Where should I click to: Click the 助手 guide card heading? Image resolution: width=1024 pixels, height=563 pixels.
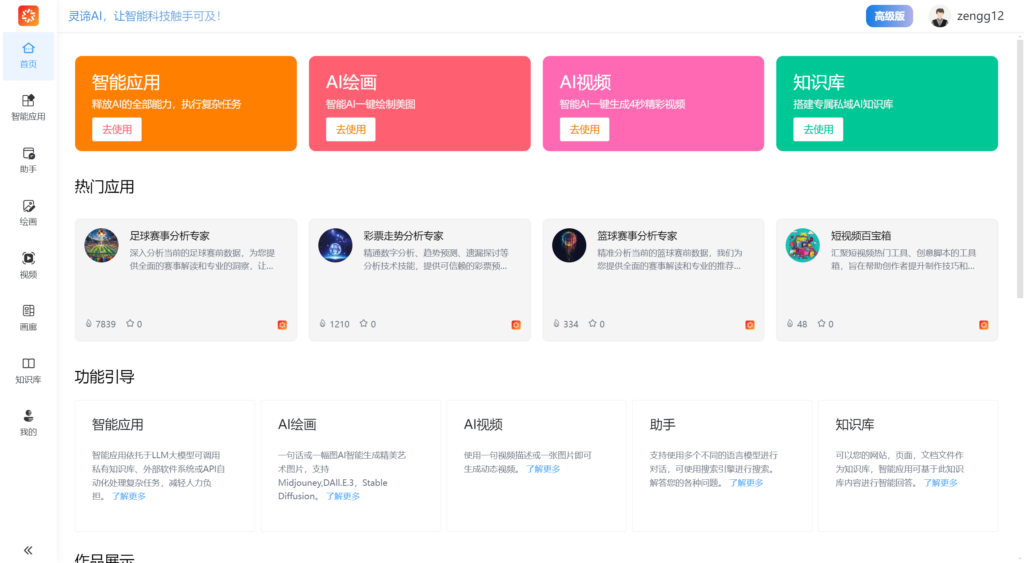[662, 425]
